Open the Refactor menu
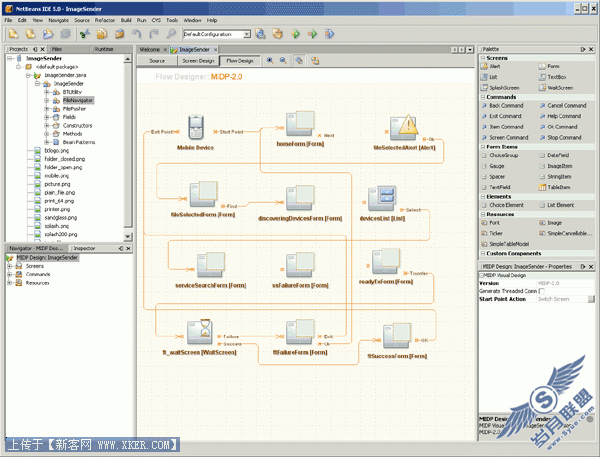Viewport: 600px width, 457px height. click(105, 20)
